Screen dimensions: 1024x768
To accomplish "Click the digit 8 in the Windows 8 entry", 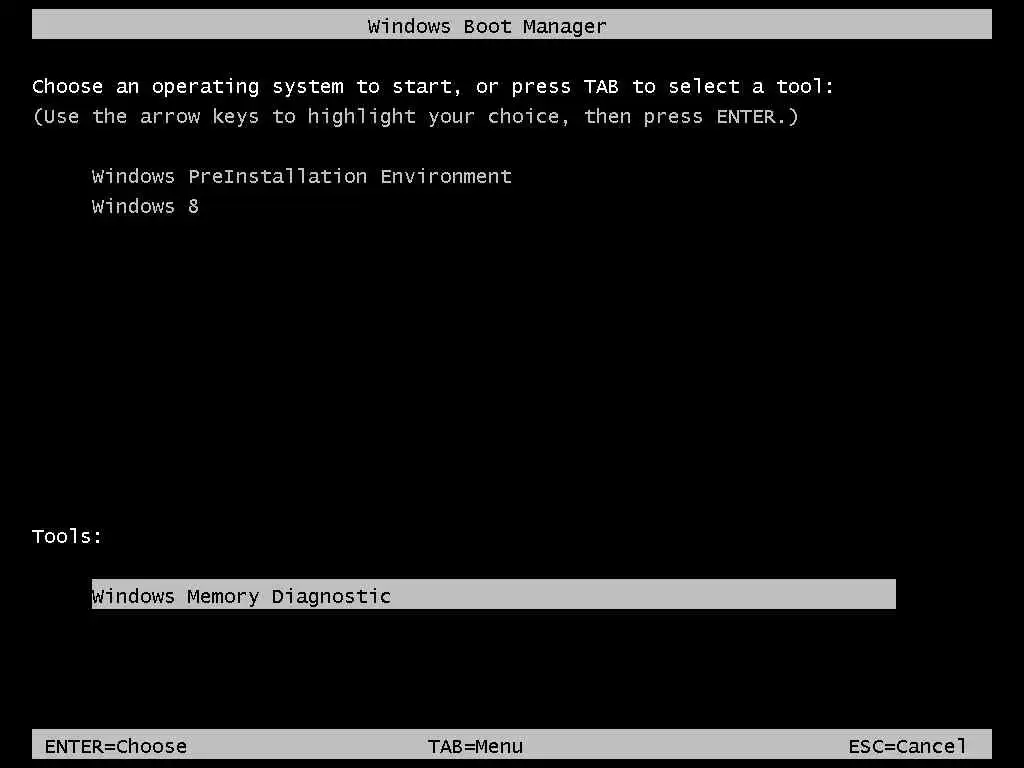I will click(193, 206).
